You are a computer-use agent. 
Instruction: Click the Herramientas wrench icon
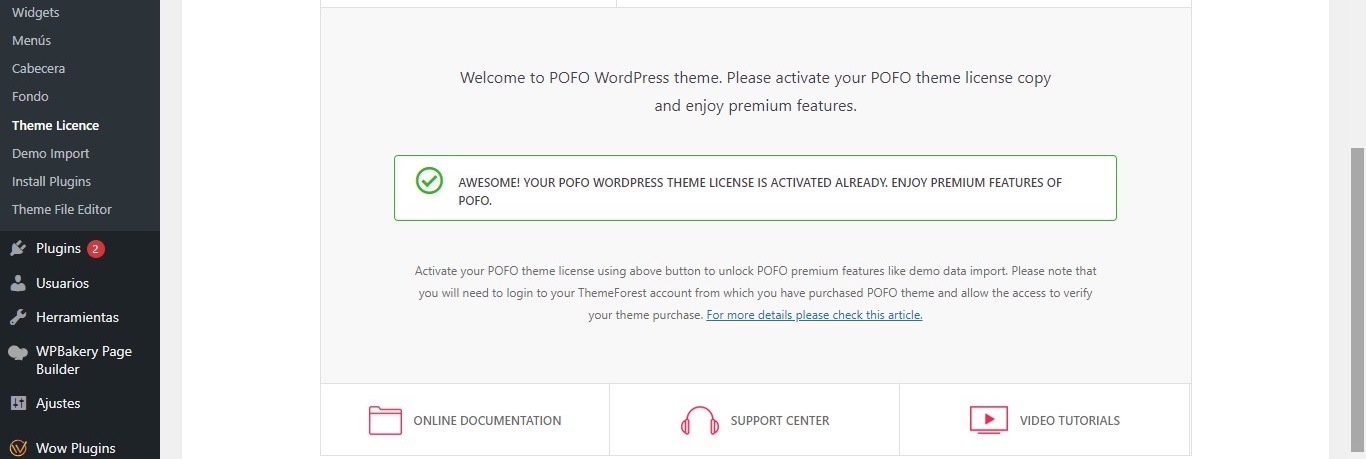click(x=18, y=317)
